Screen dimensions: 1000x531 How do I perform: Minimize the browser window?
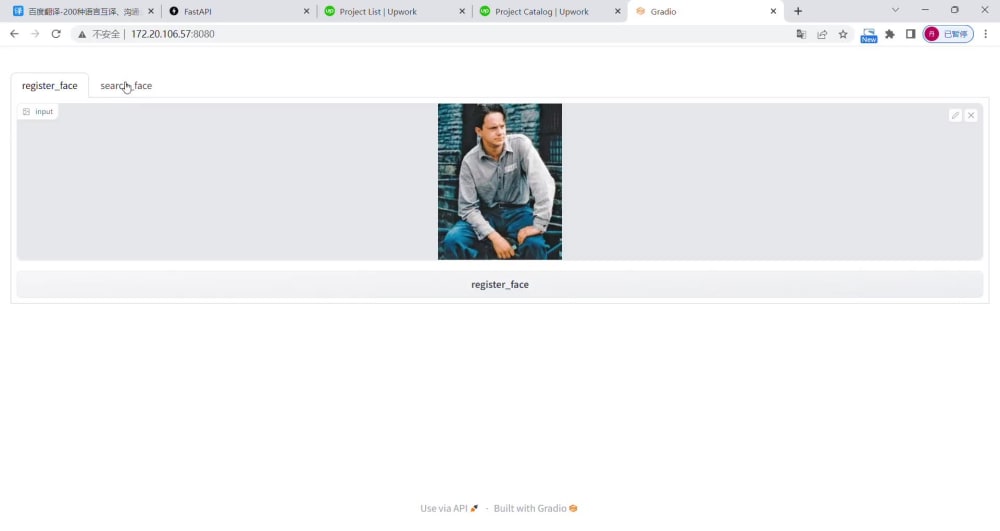(925, 10)
